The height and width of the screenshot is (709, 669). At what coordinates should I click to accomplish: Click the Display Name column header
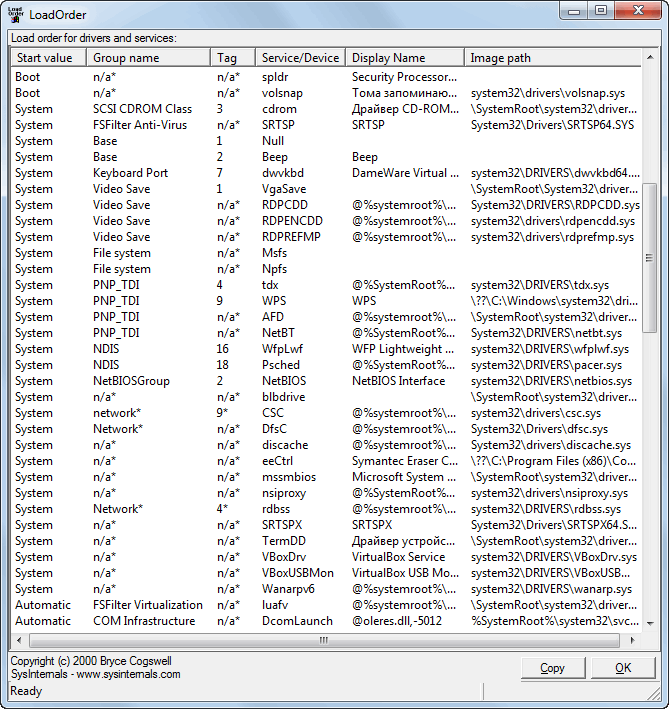(x=405, y=58)
